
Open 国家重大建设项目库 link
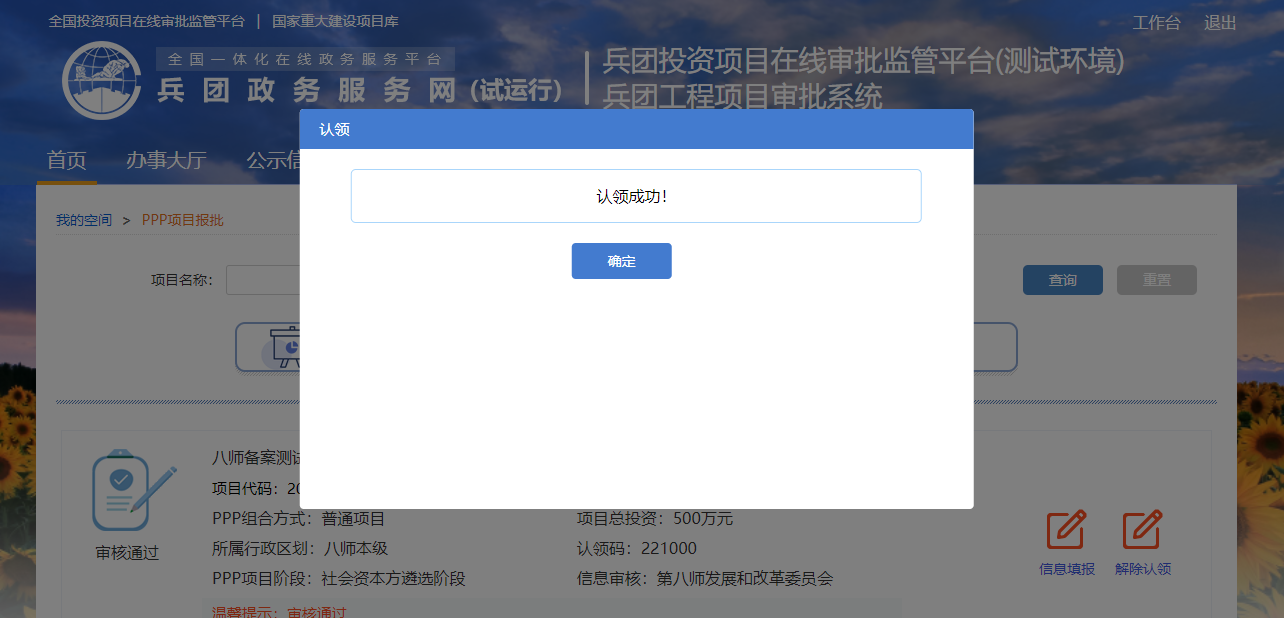335,21
